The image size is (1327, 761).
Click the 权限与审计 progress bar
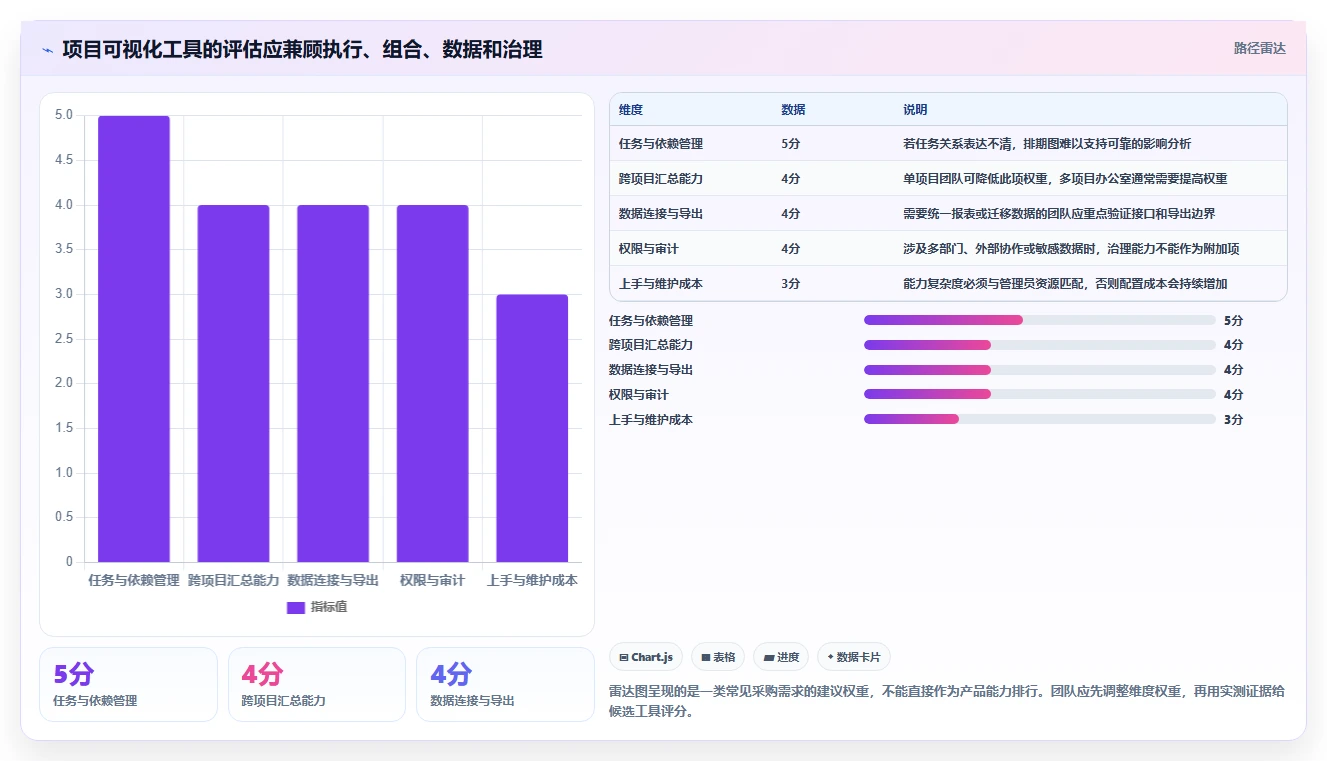coord(1040,395)
